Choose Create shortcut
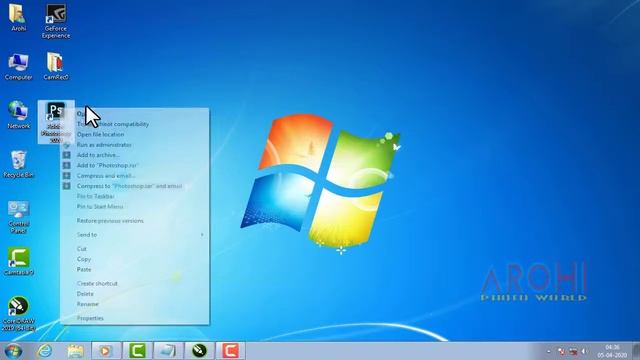The width and height of the screenshot is (640, 360). coord(135,283)
